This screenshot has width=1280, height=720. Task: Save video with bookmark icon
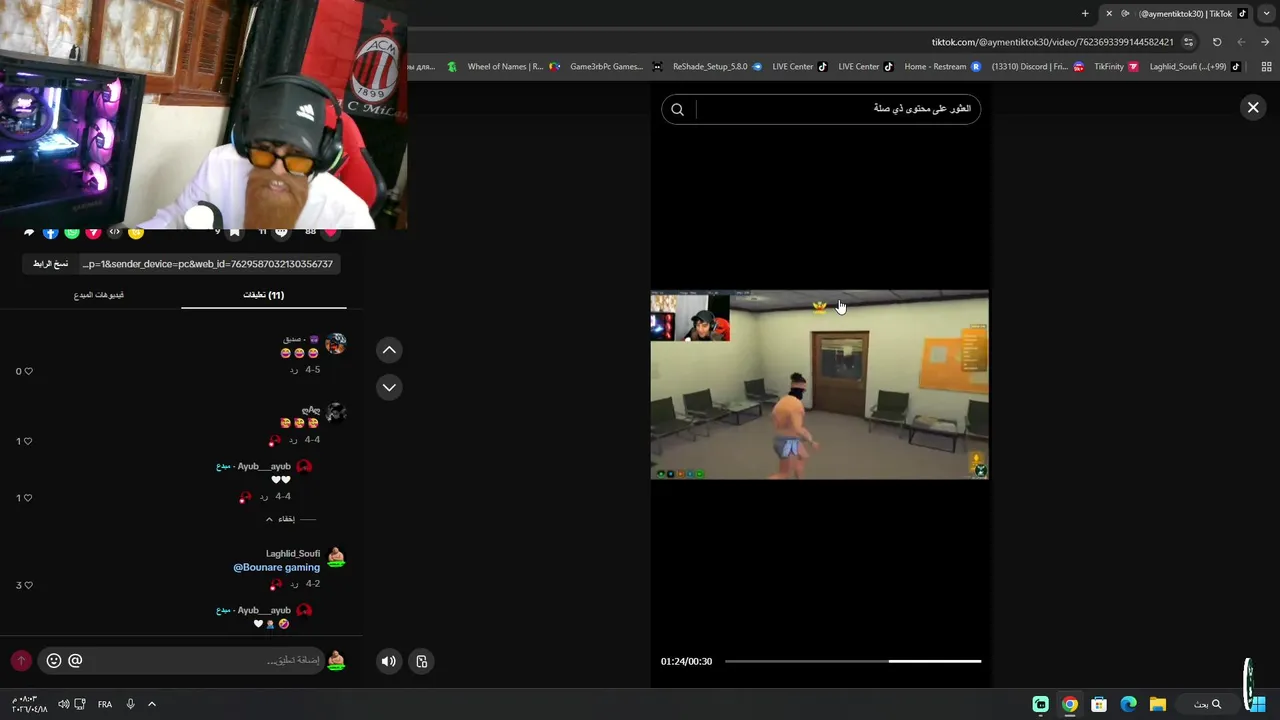click(x=235, y=232)
